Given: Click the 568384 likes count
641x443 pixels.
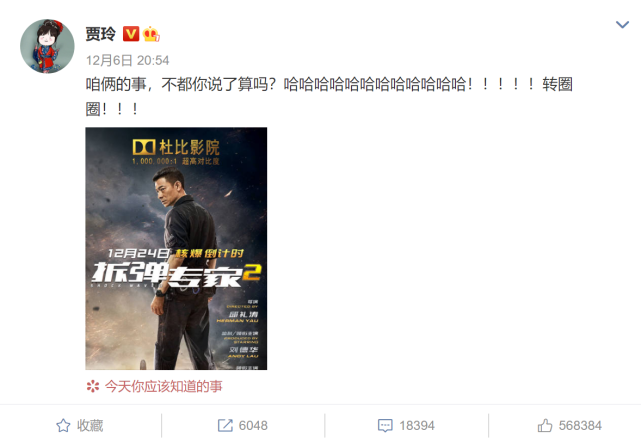Looking at the screenshot, I should [580, 425].
